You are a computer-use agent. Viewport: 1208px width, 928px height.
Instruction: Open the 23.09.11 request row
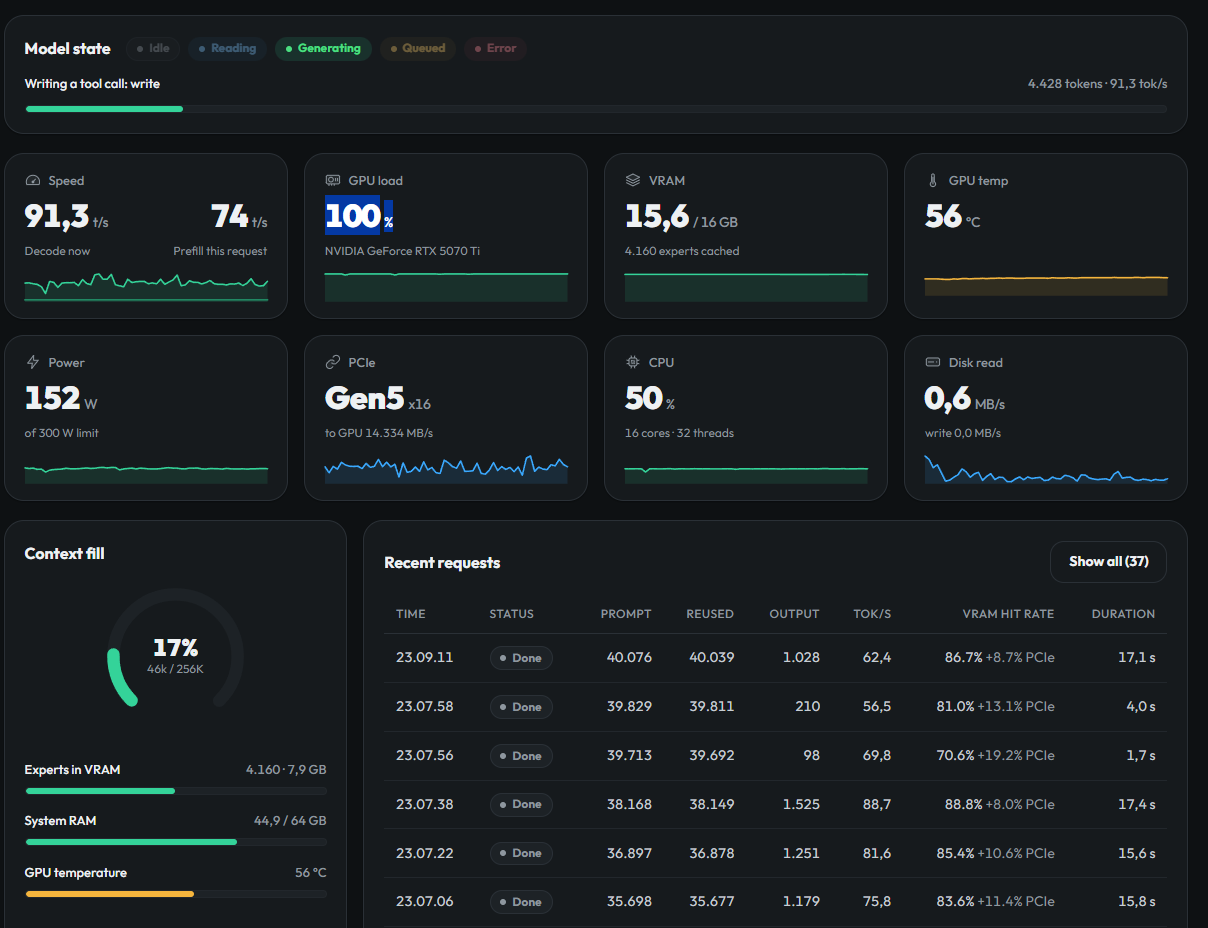point(775,658)
